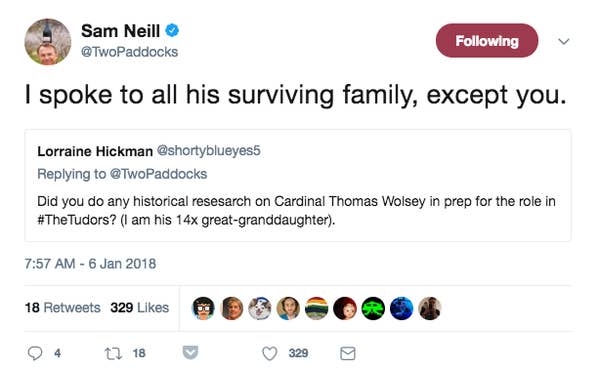Toggle the Following button
This screenshot has height=370, width=600.
487,41
